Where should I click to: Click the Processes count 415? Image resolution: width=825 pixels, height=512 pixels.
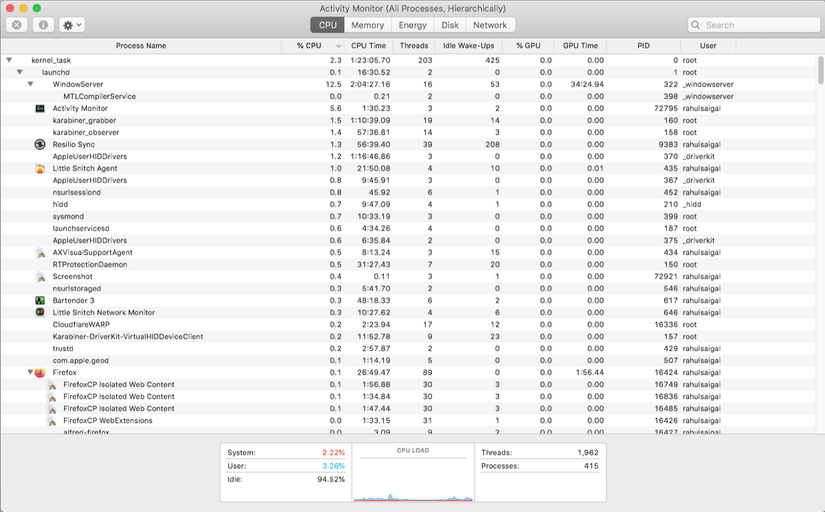[x=591, y=466]
